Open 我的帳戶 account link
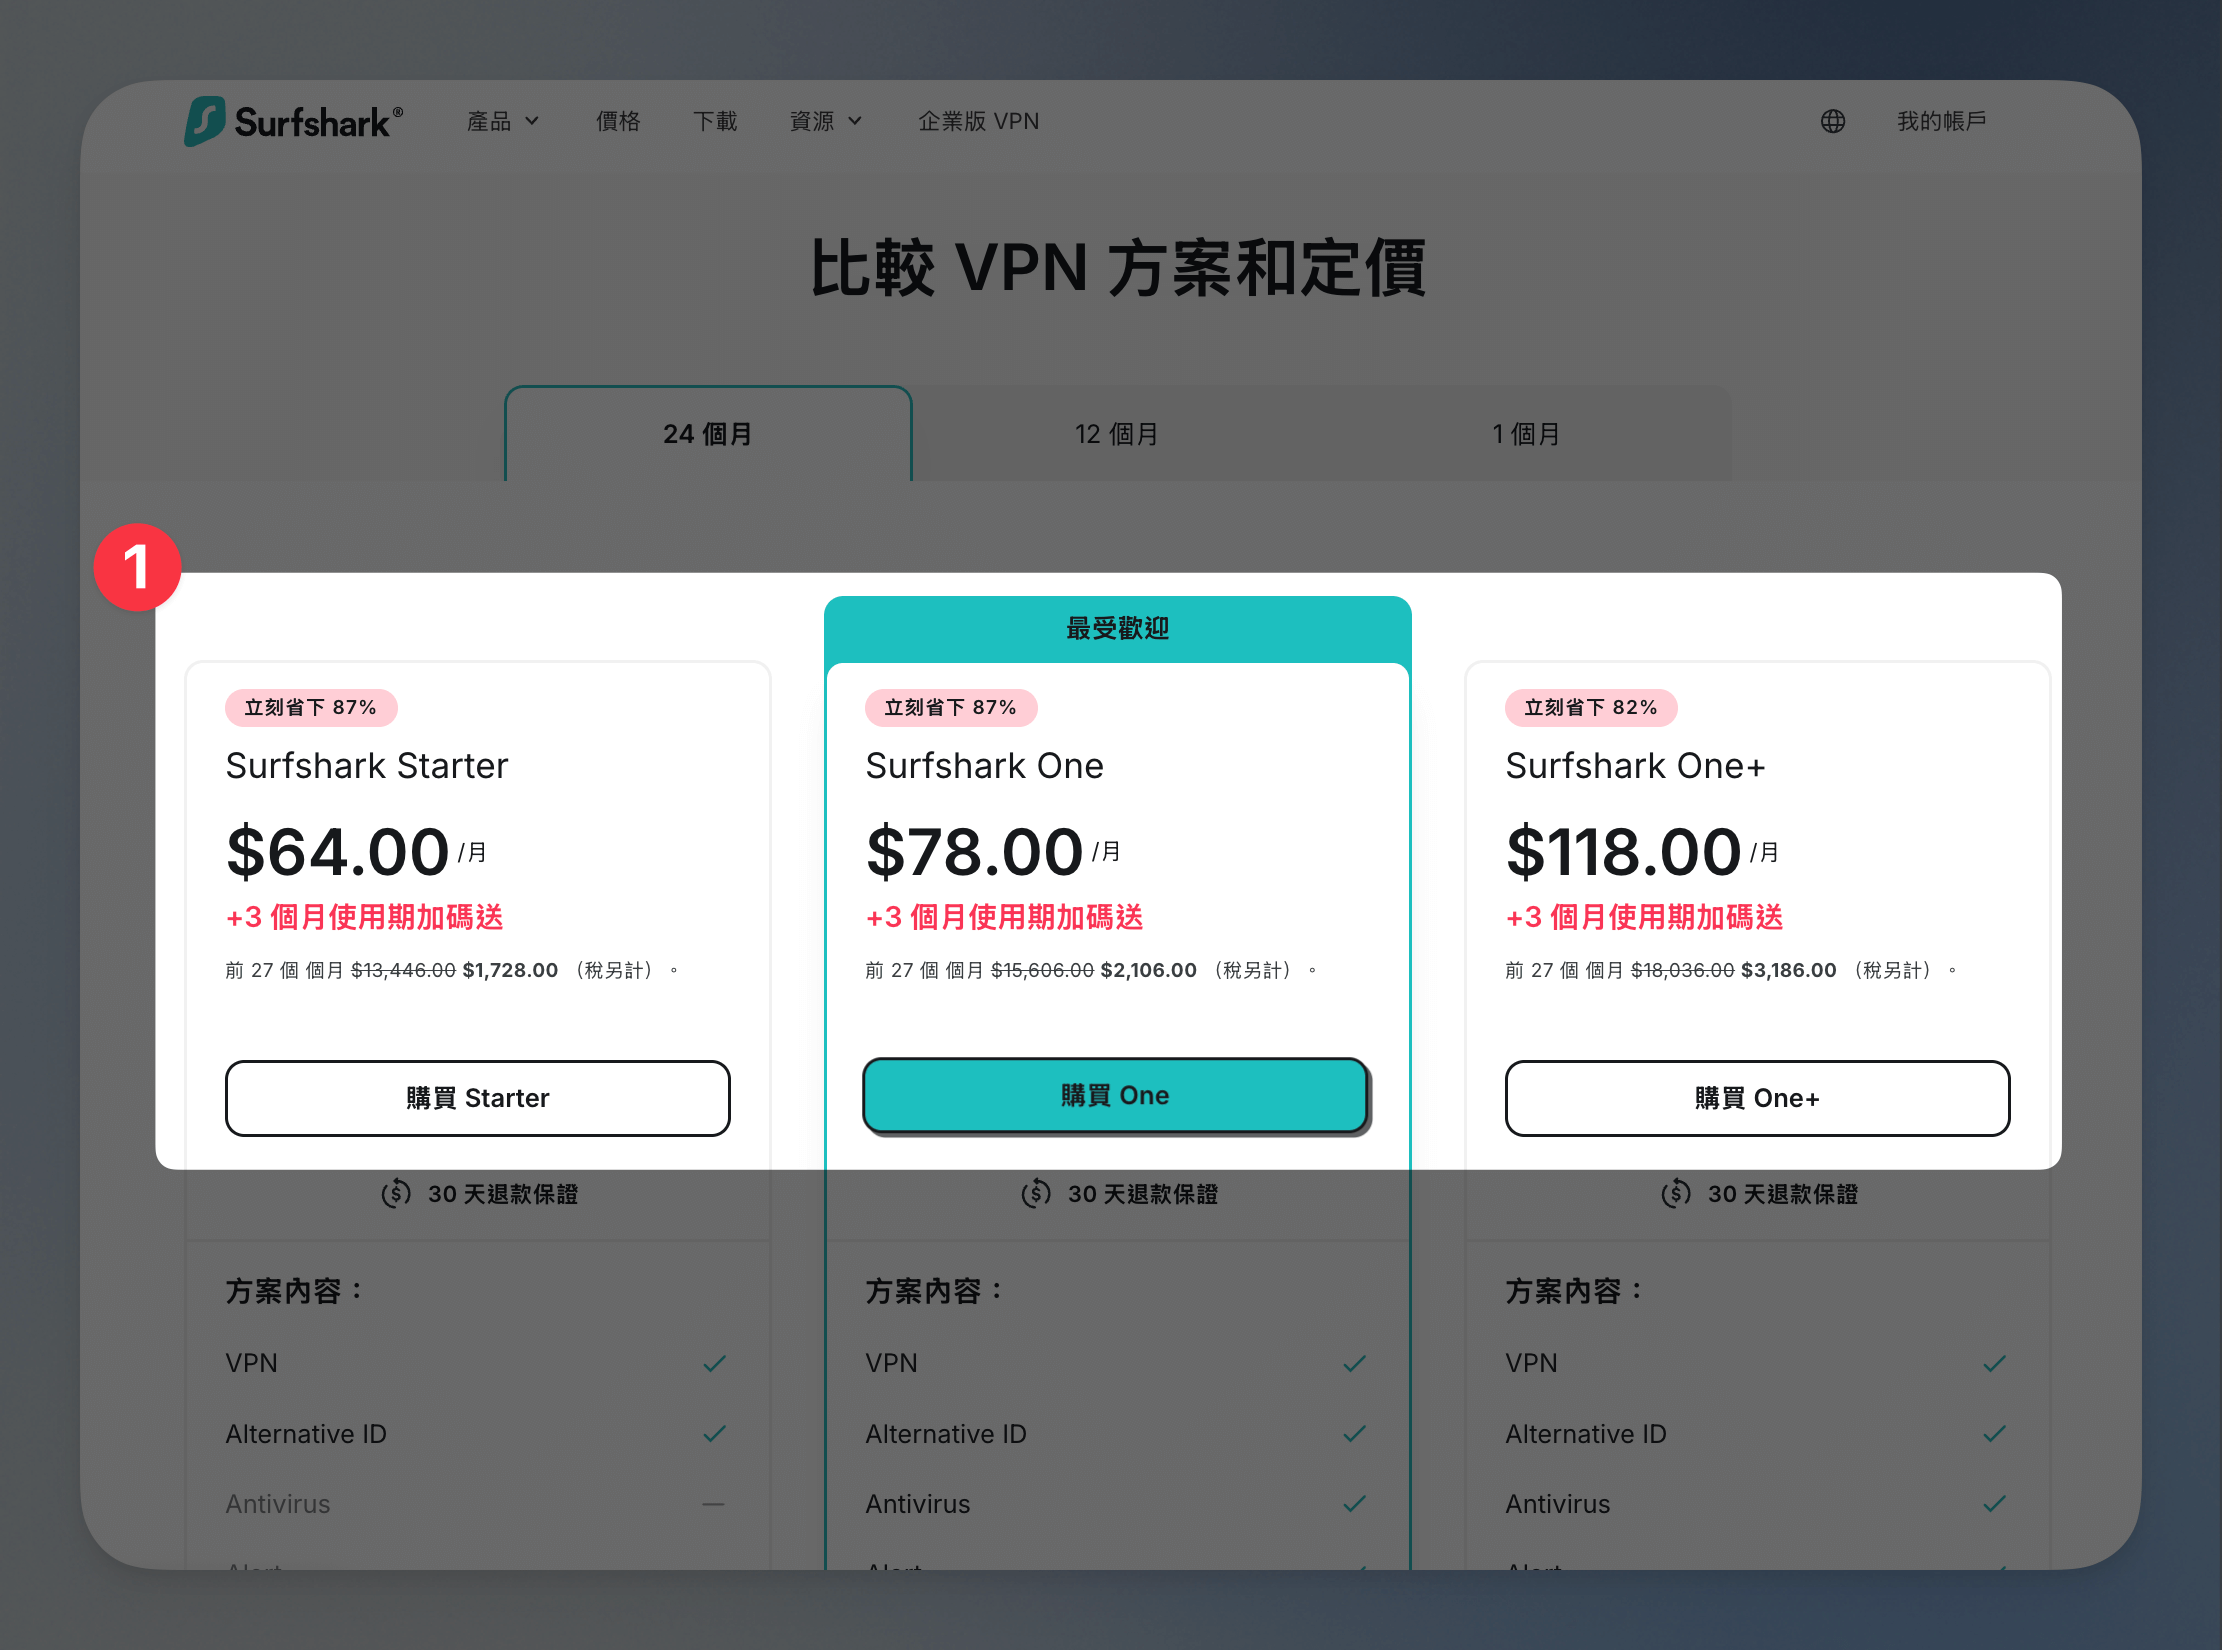 [1942, 122]
